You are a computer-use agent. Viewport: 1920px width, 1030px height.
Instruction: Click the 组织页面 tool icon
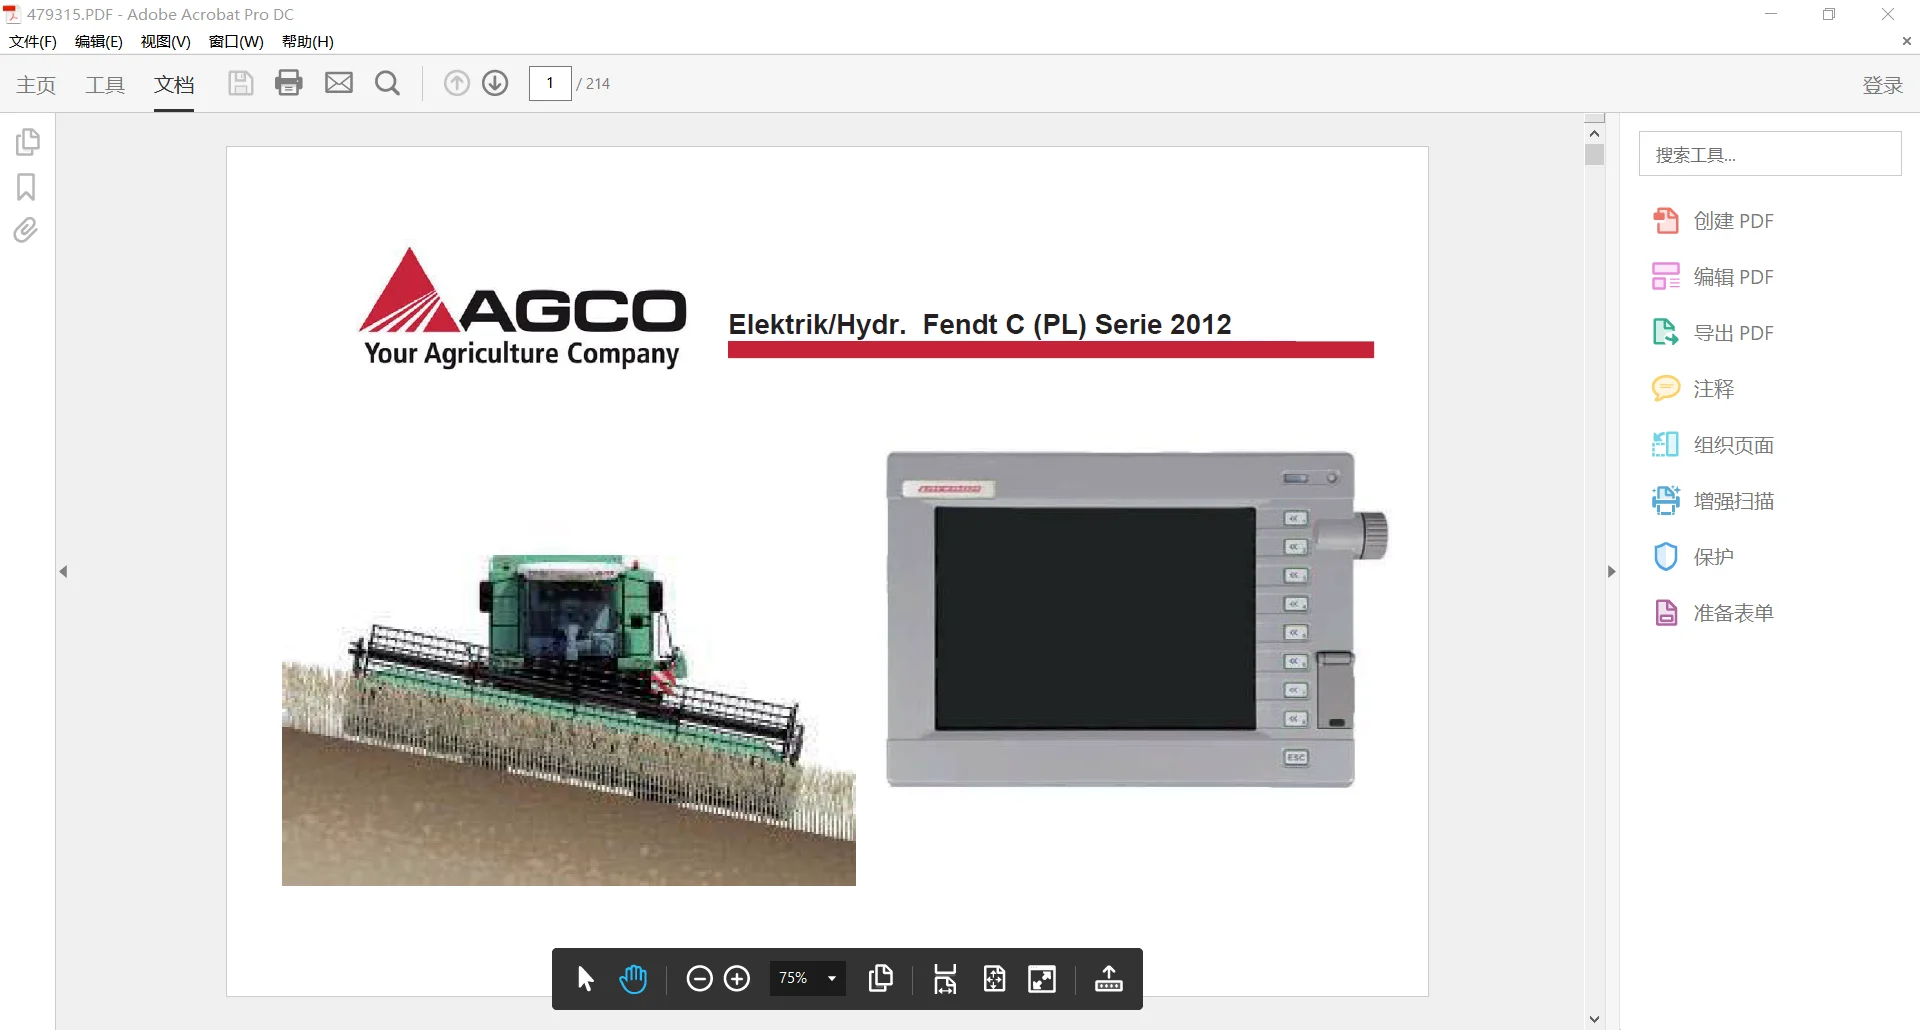pos(1666,445)
